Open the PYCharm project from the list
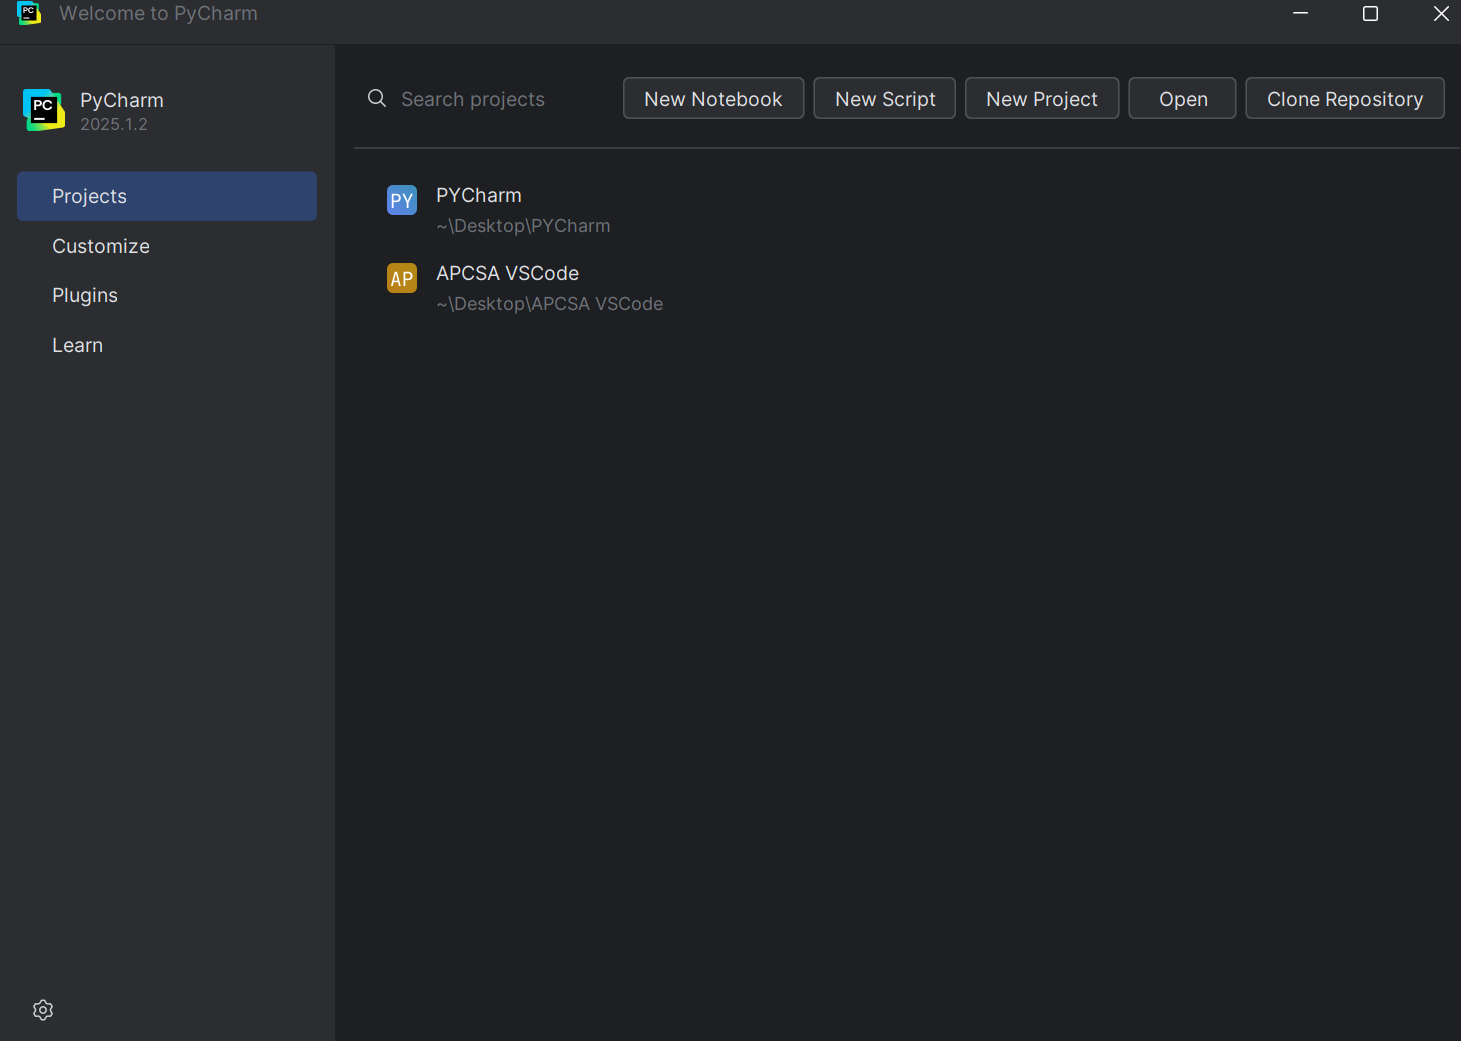The height and width of the screenshot is (1041, 1461). [x=478, y=195]
